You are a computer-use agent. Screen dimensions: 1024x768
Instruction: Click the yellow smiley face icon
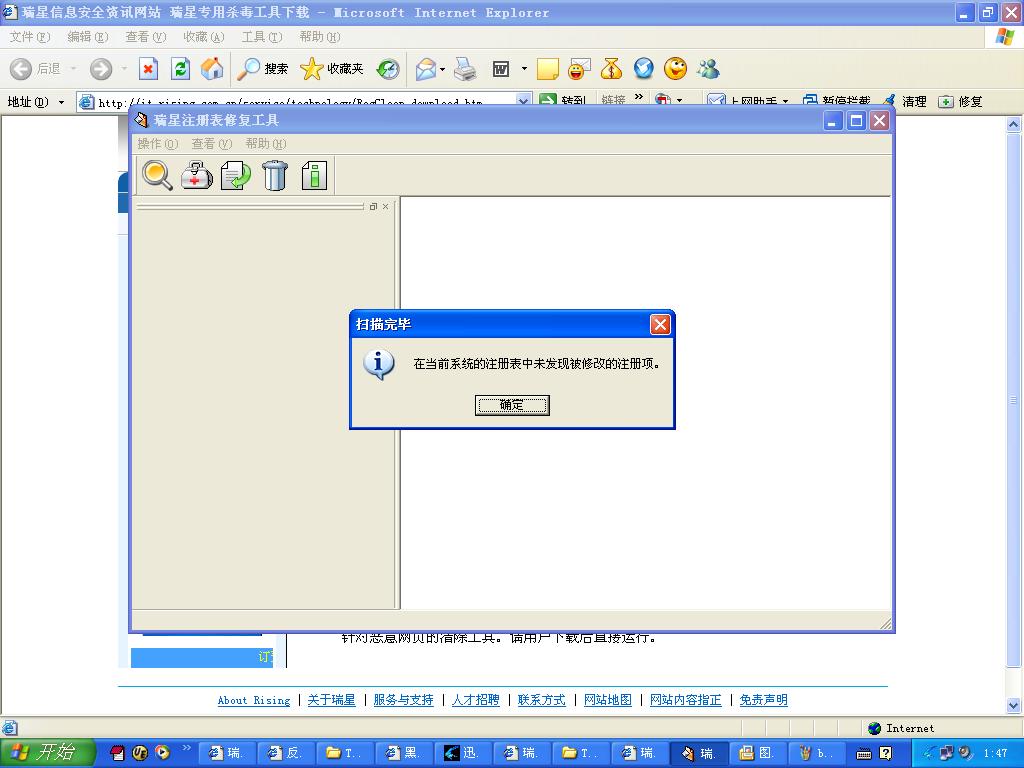click(x=675, y=69)
